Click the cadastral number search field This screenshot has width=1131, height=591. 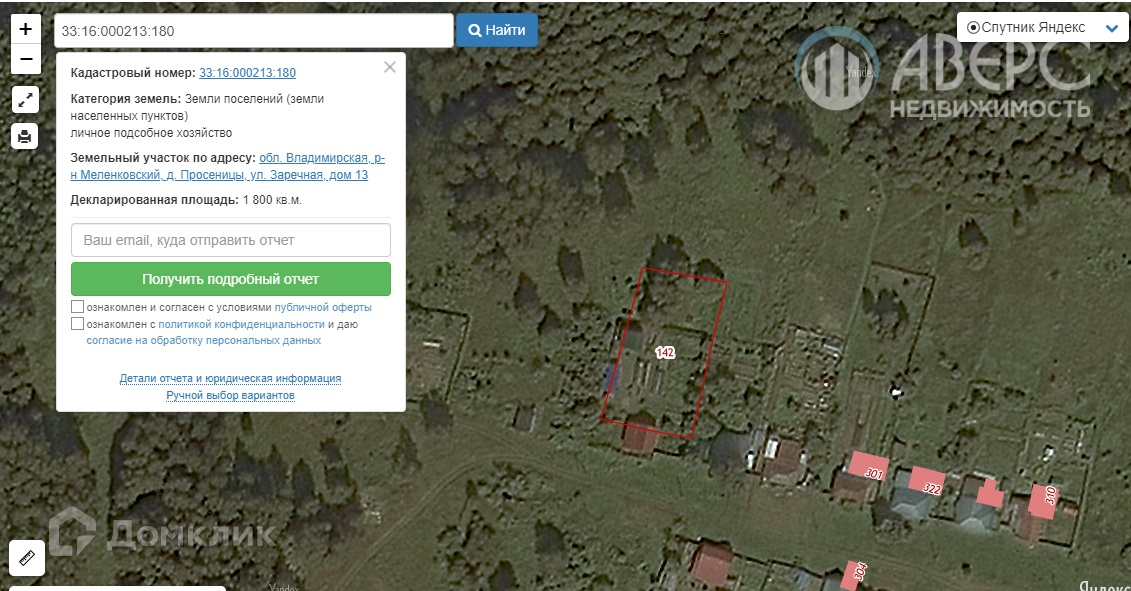[x=254, y=31]
